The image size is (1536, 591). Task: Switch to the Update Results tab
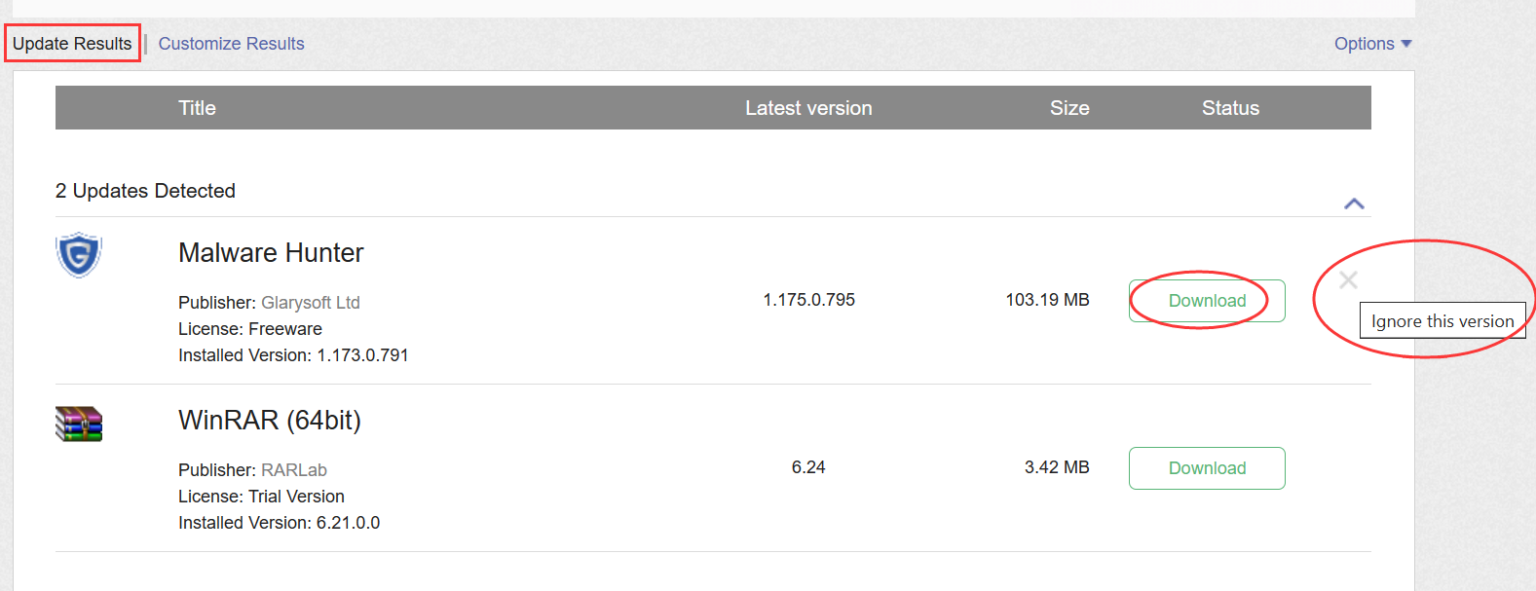point(72,44)
